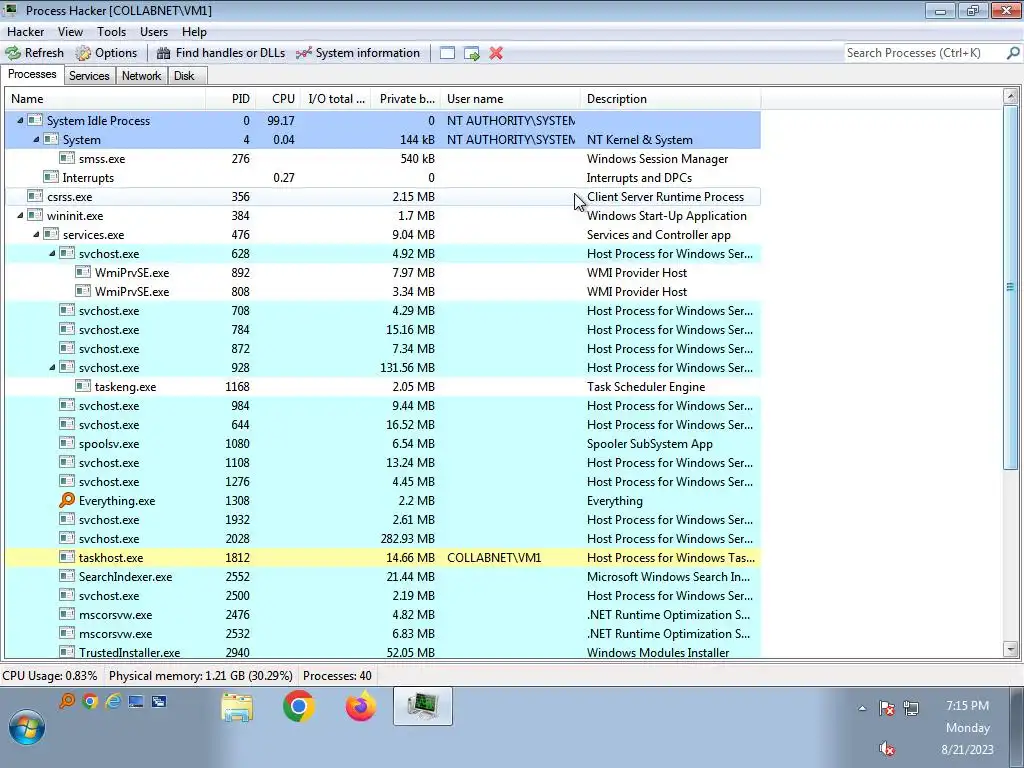The width and height of the screenshot is (1024, 768).
Task: Sort by the CPU column header
Action: pos(277,99)
